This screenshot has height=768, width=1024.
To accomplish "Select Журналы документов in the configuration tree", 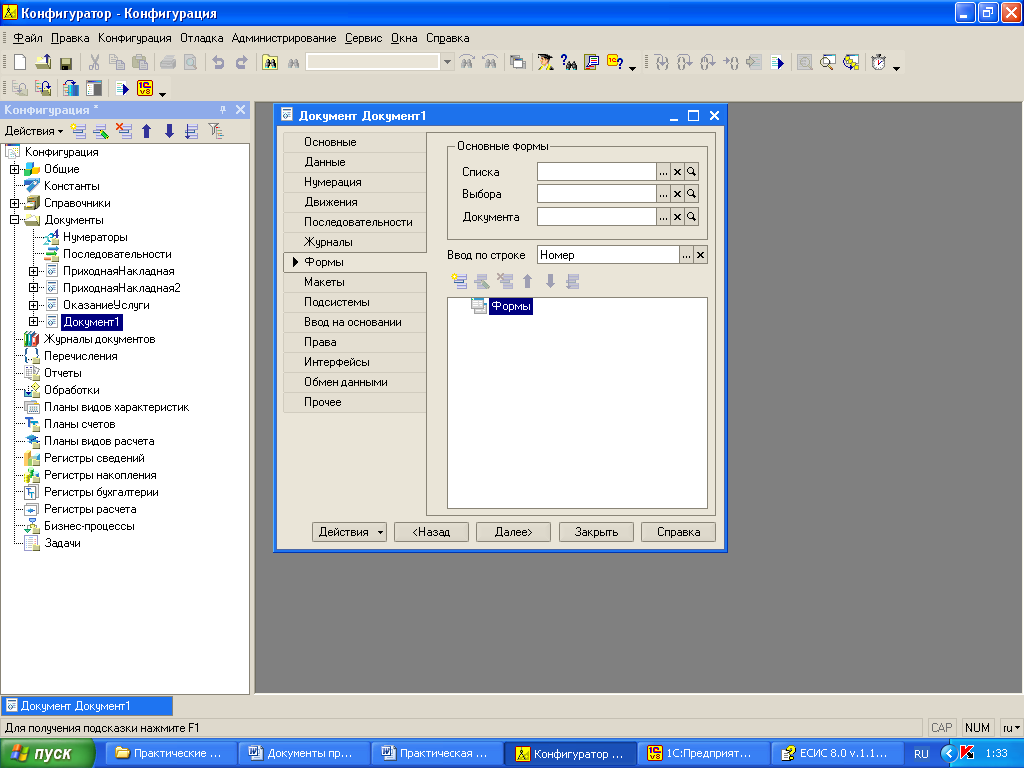I will coord(99,339).
